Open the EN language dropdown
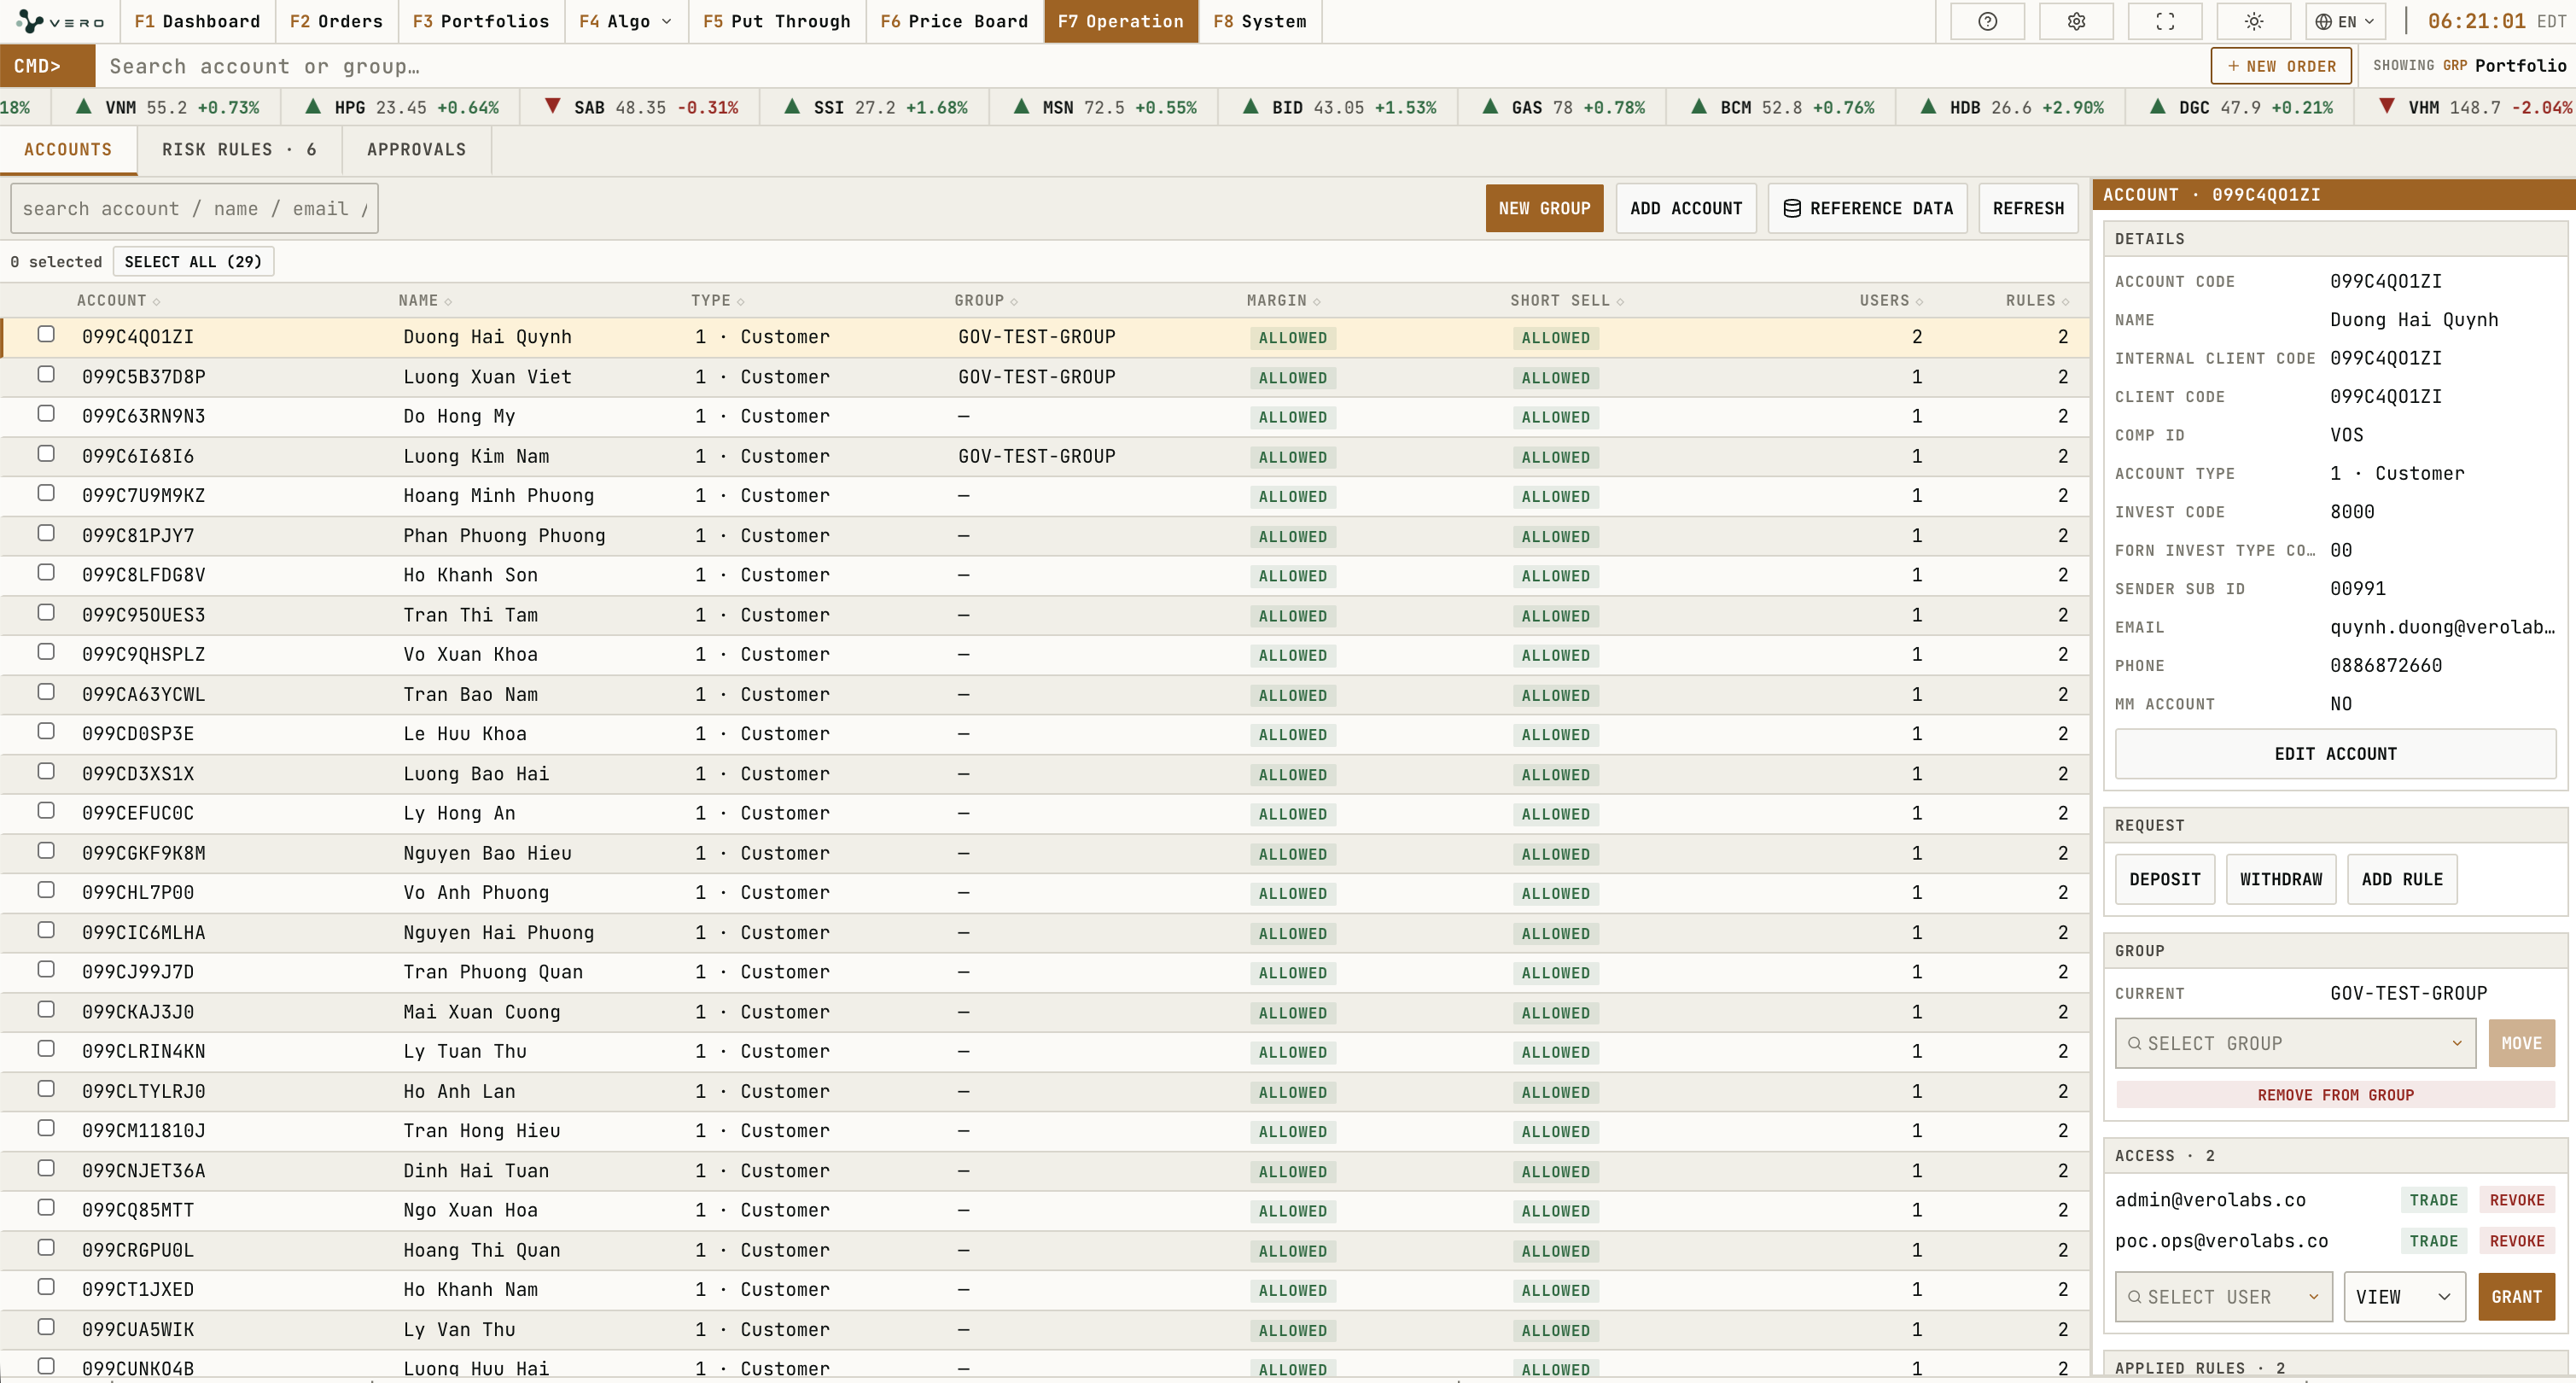 pos(2345,21)
